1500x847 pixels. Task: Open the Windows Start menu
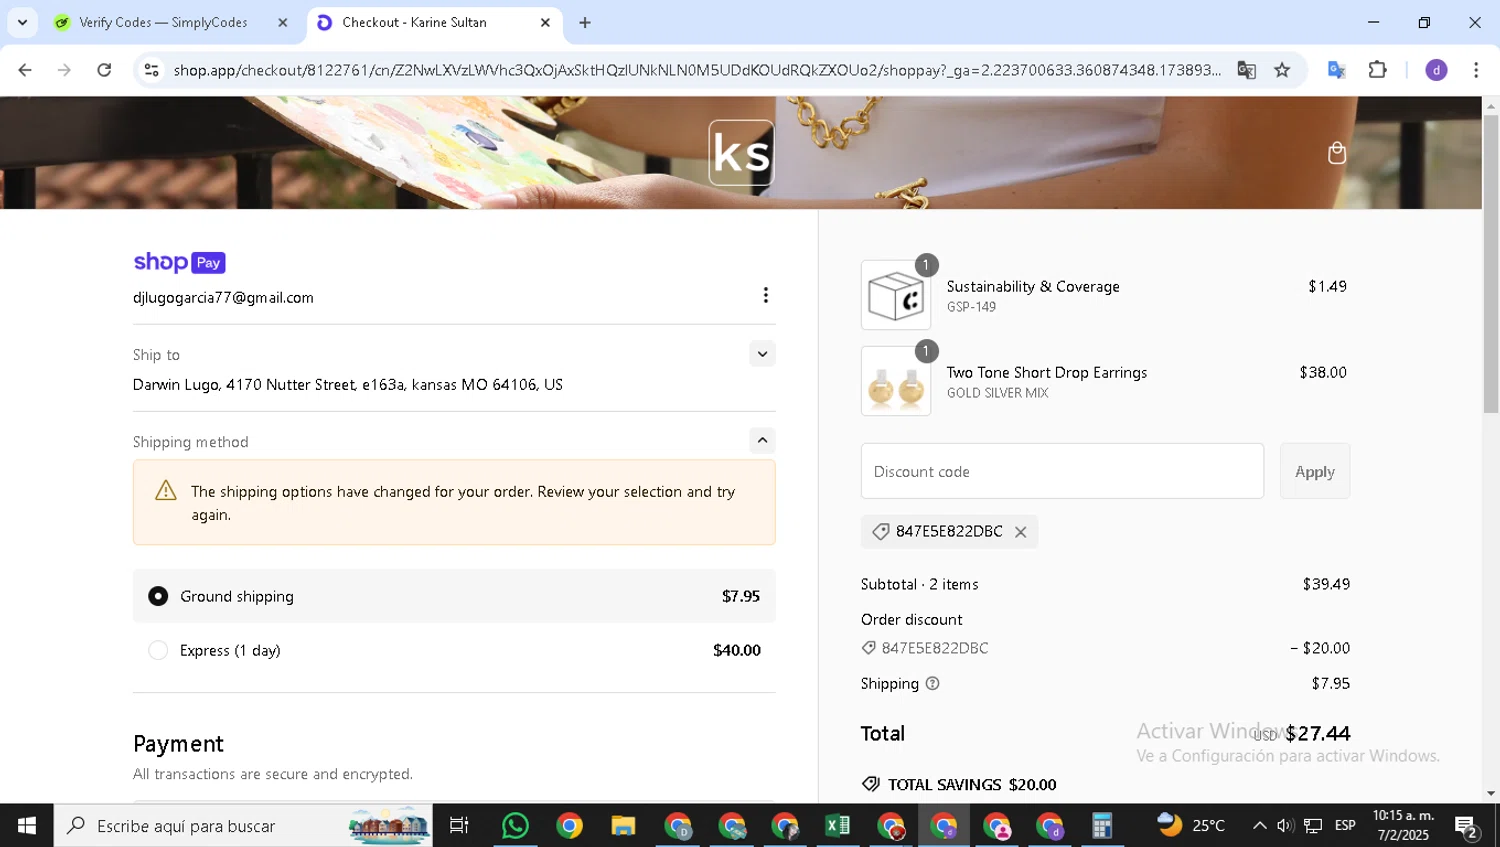[27, 826]
